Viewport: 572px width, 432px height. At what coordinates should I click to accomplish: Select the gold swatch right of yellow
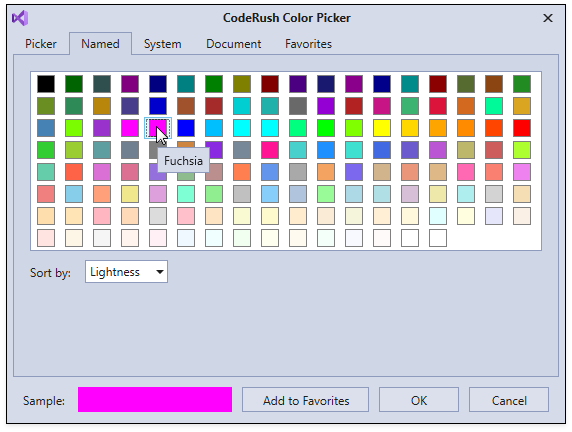[x=410, y=128]
